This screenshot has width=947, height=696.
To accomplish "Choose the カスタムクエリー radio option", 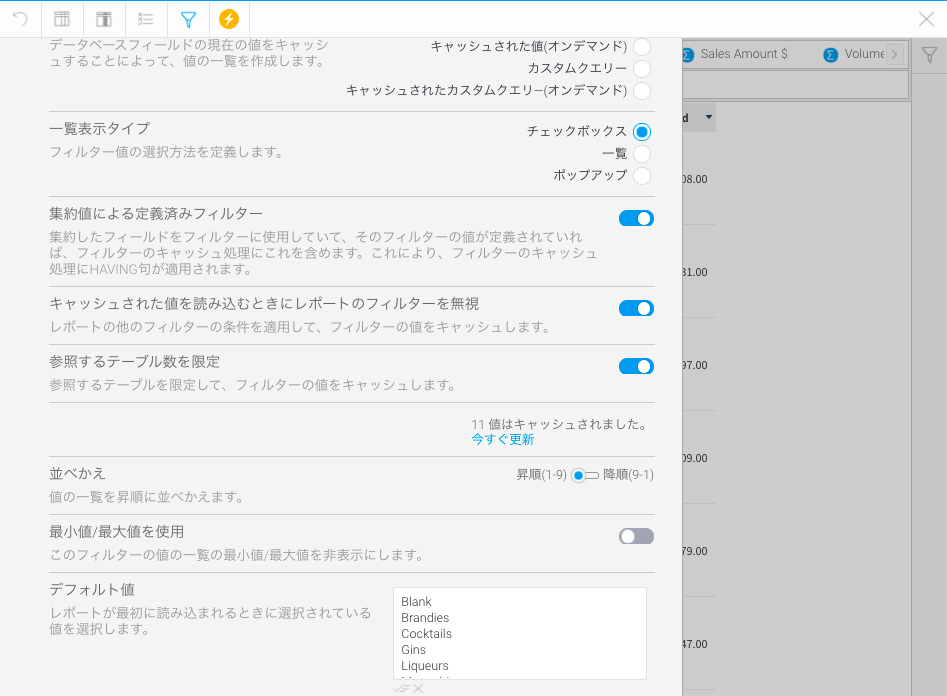I will click(642, 69).
